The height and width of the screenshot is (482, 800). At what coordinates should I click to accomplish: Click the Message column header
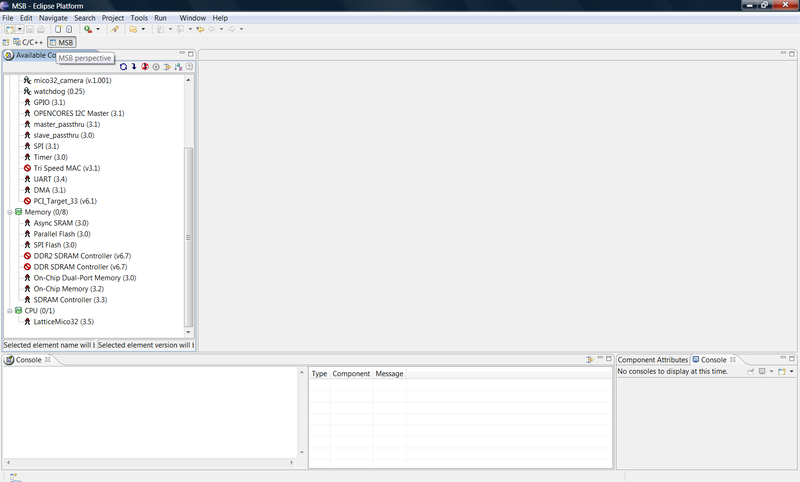pos(389,374)
